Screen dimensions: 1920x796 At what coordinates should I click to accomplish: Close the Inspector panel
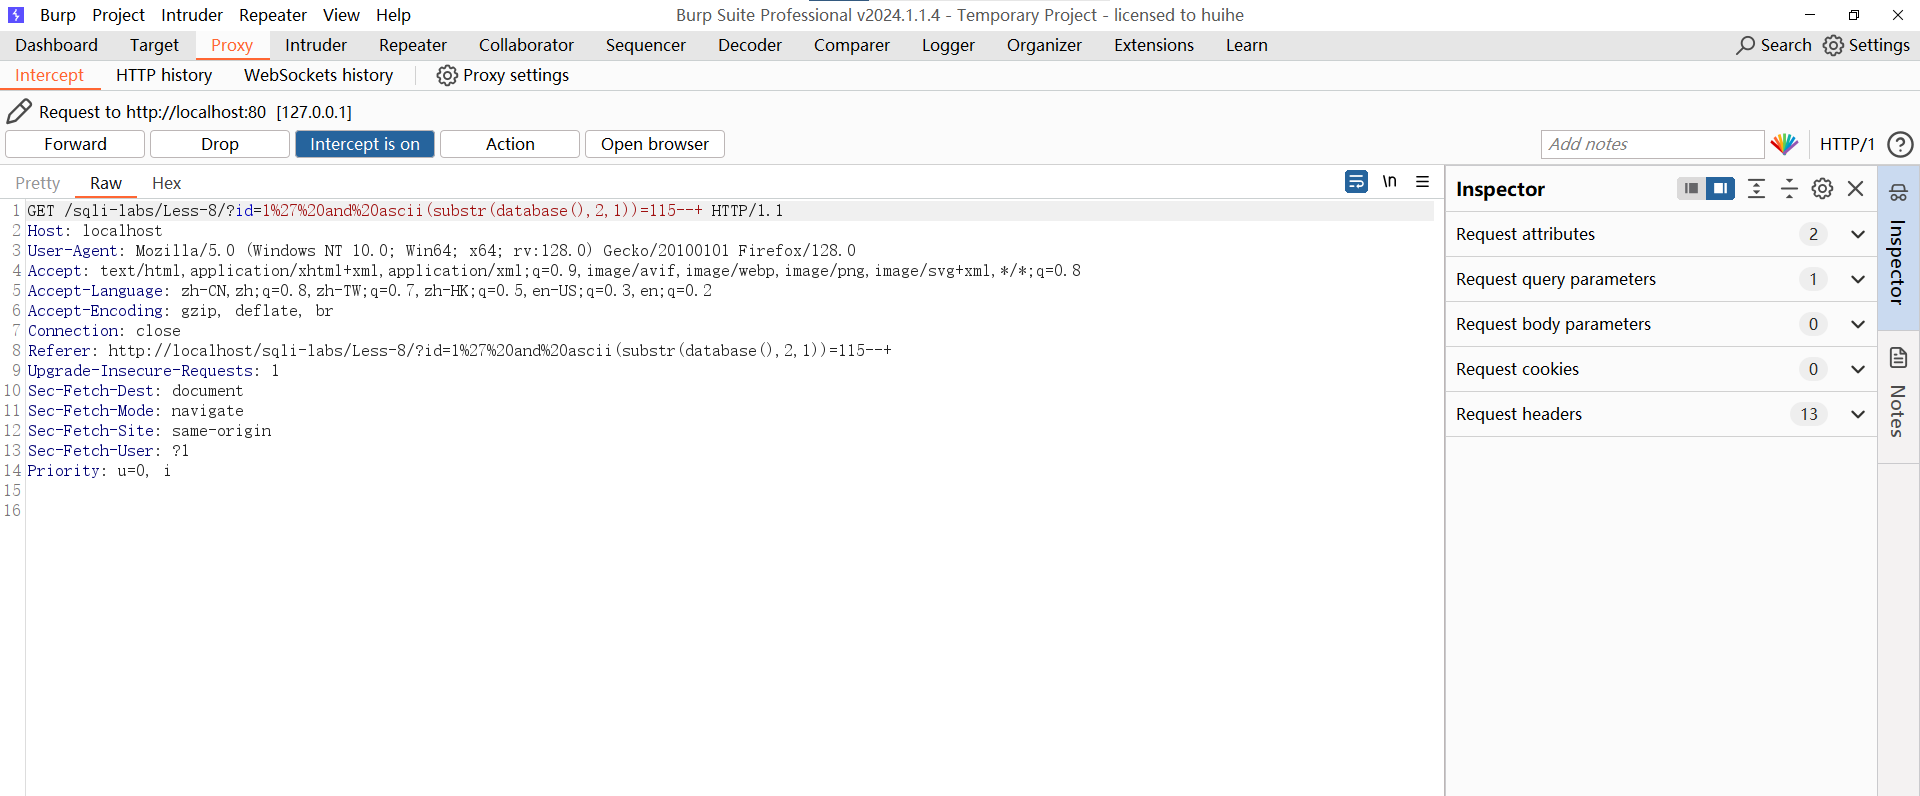pyautogui.click(x=1856, y=188)
